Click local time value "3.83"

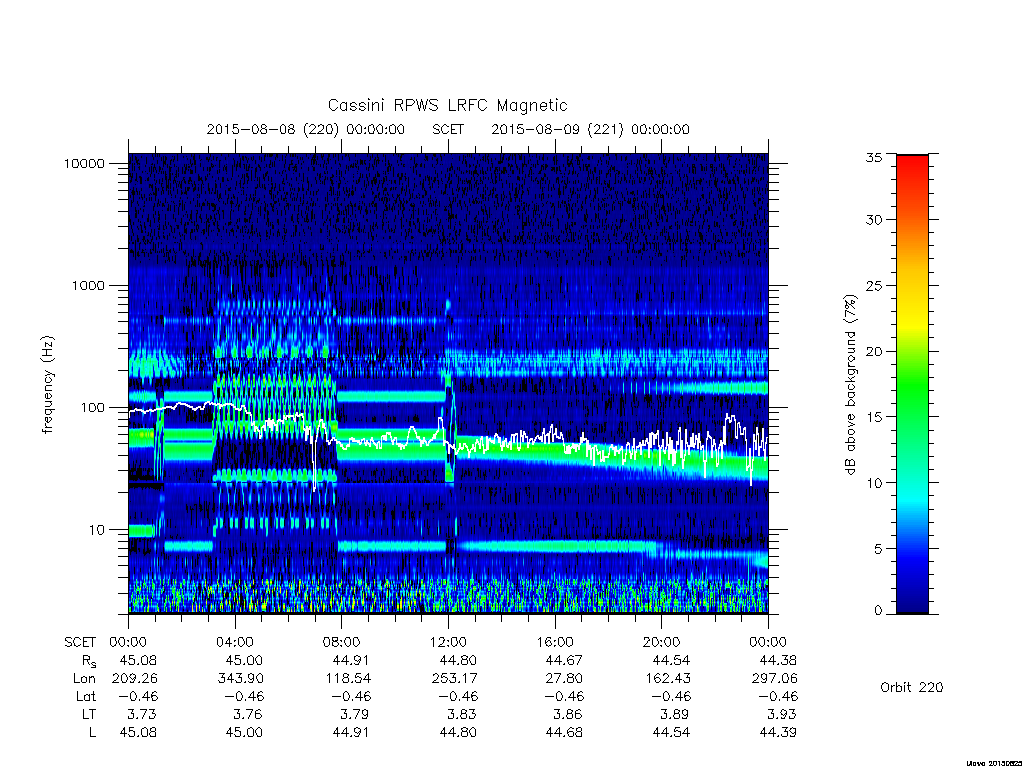pyautogui.click(x=462, y=714)
